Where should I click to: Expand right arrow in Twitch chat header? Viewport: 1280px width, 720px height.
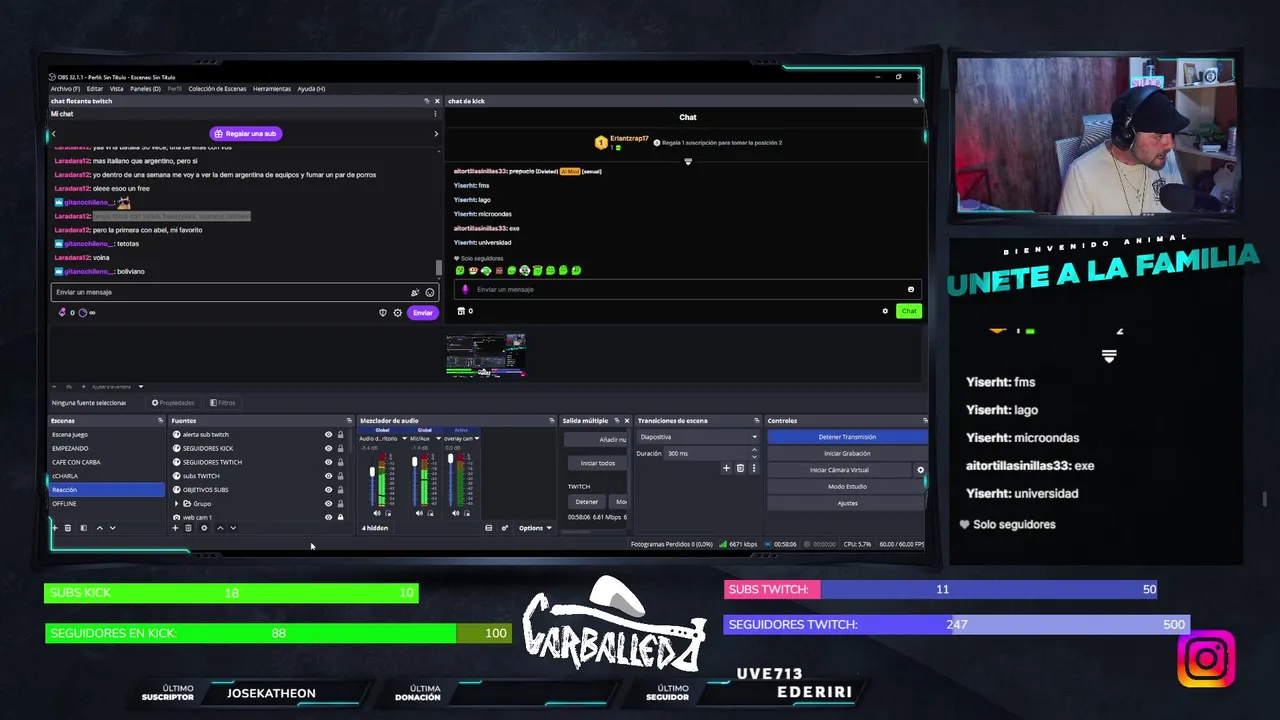click(x=435, y=134)
